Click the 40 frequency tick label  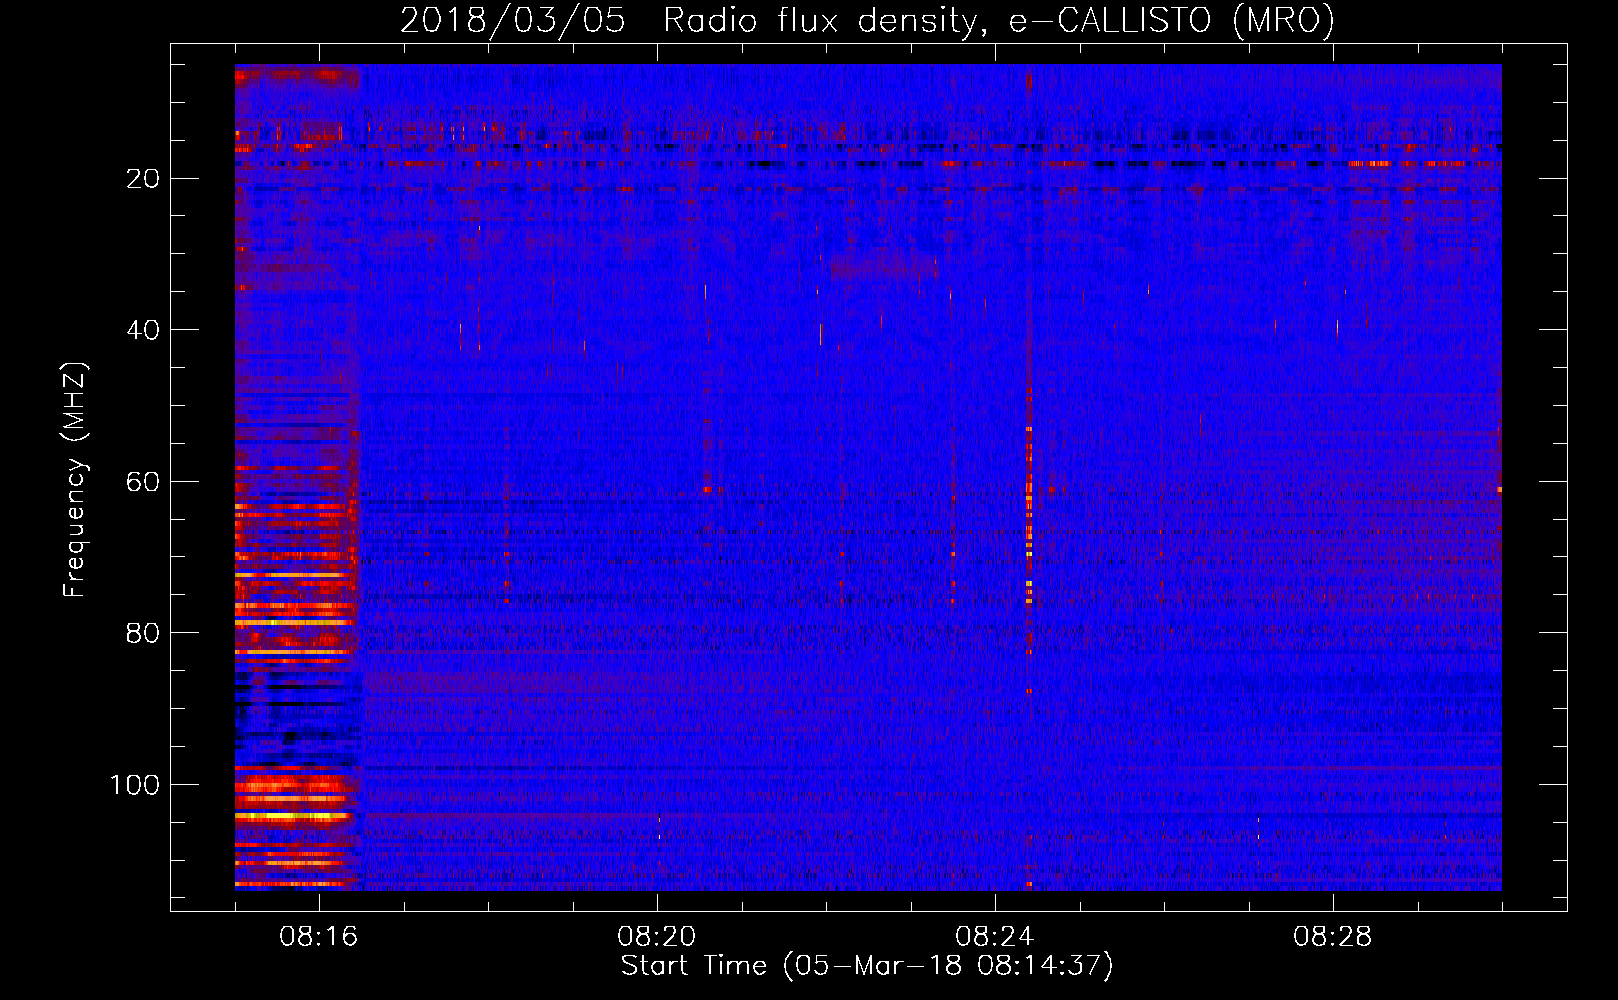144,330
